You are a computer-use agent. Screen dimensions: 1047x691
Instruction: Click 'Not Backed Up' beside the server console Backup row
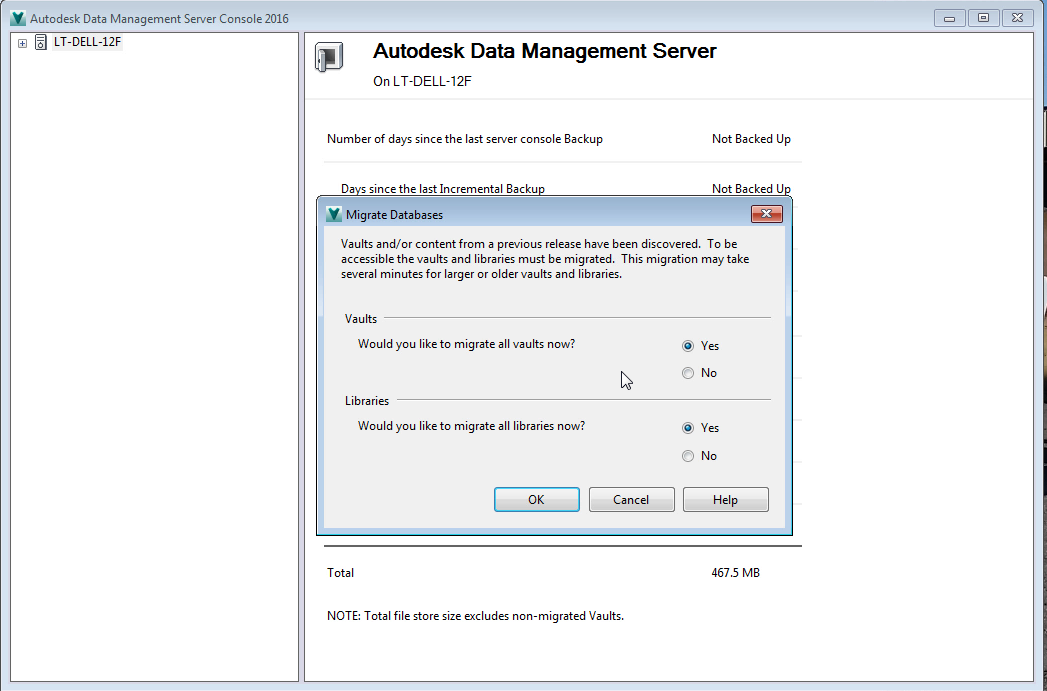tap(751, 139)
